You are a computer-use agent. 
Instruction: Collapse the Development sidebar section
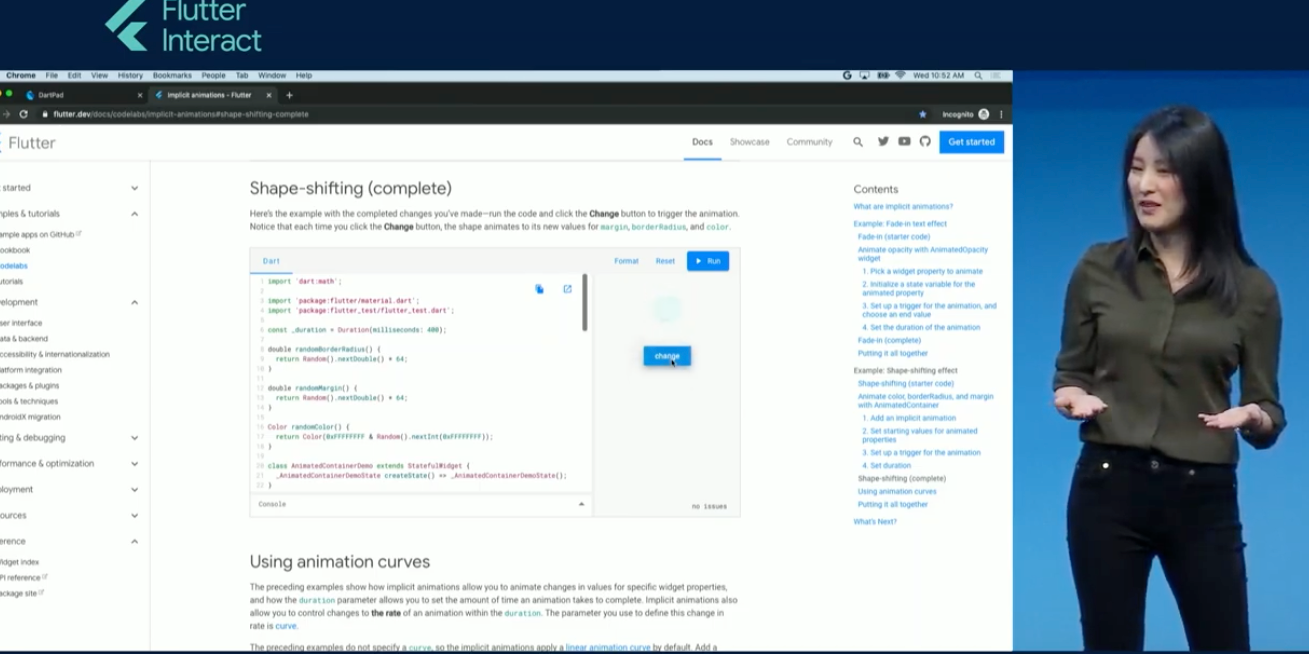[x=134, y=302]
